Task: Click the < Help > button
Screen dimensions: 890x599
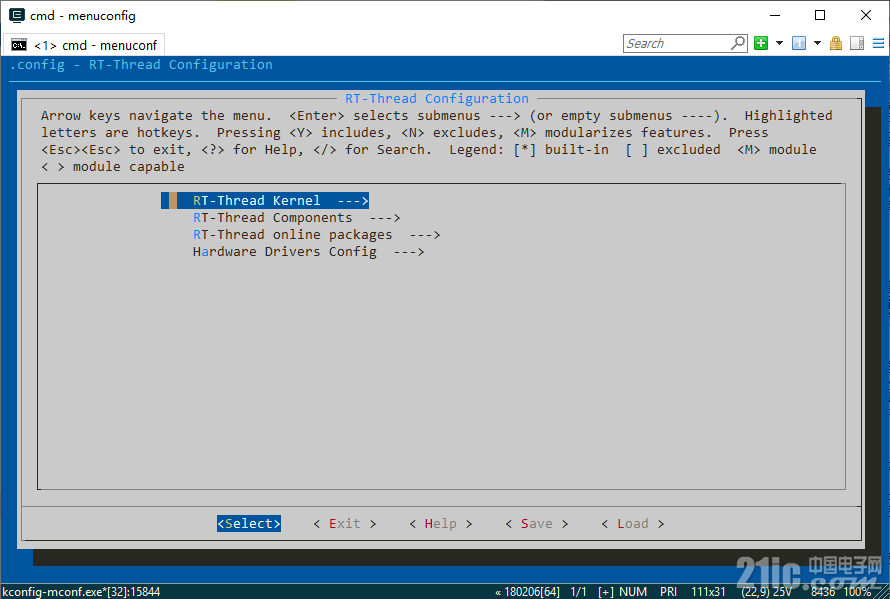Action: click(x=440, y=523)
